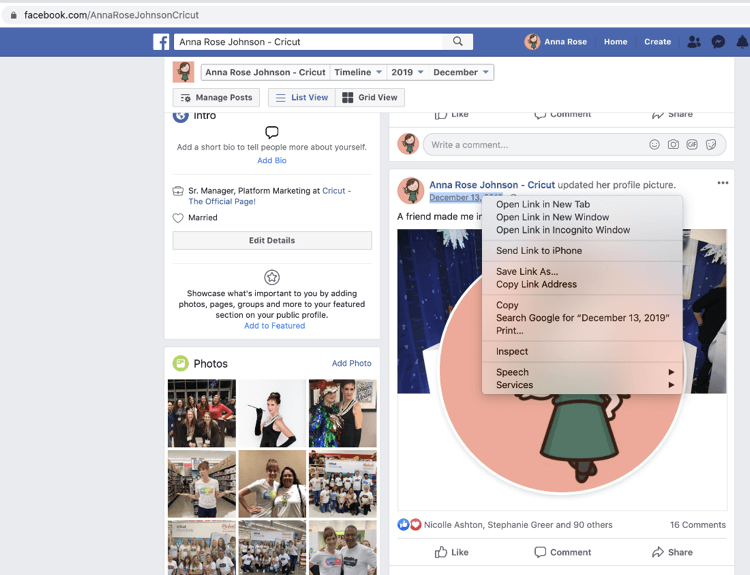The height and width of the screenshot is (575, 750).
Task: Open the sequin costume photo thumbnail
Action: (x=342, y=413)
